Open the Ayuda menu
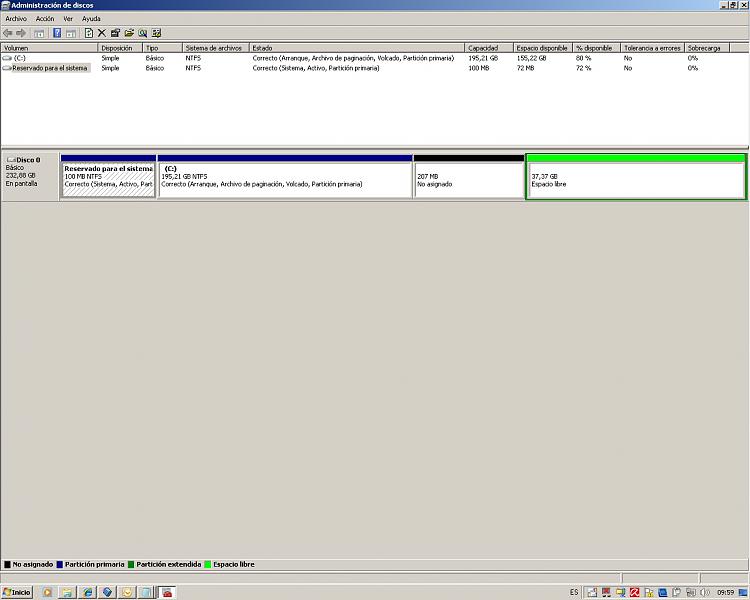The image size is (750, 600). 91,19
